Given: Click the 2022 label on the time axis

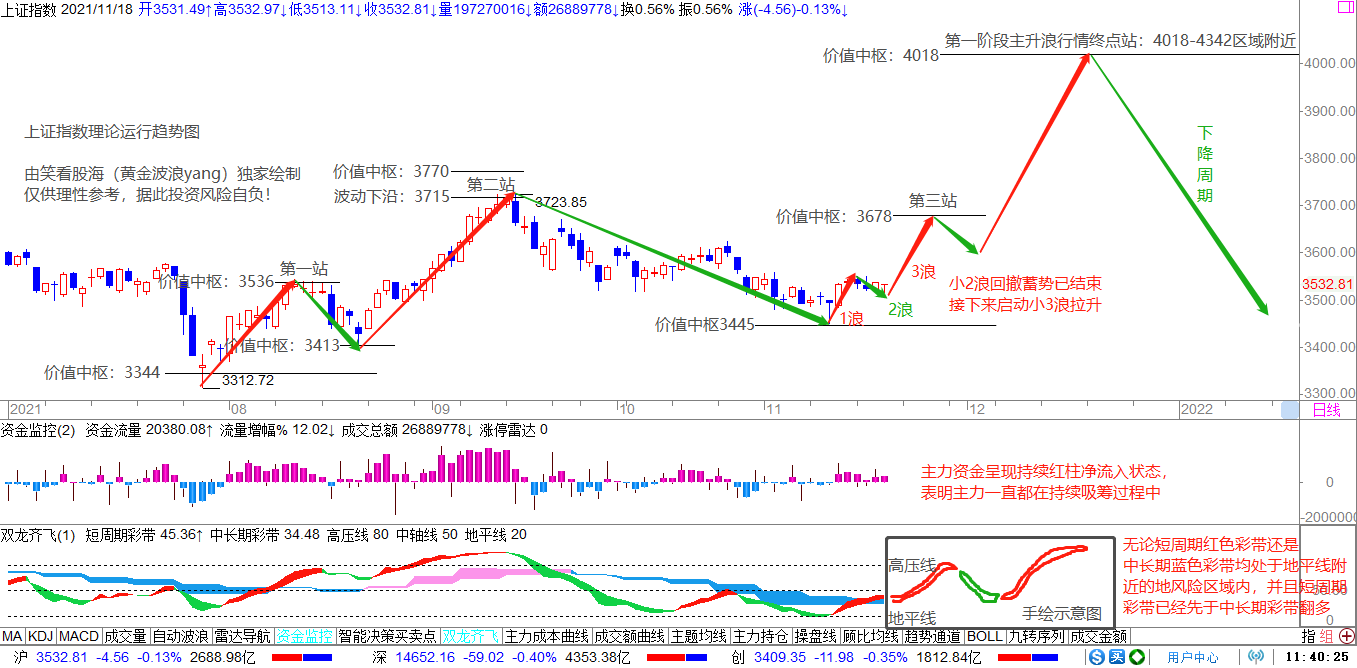Looking at the screenshot, I should tap(1197, 410).
